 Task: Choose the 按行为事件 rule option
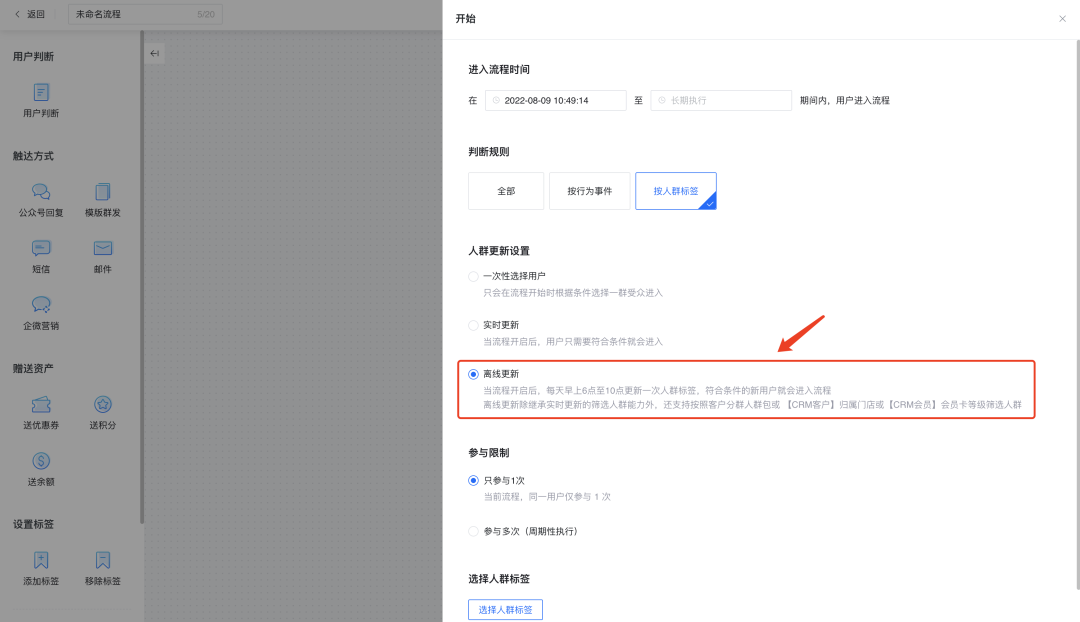point(589,191)
